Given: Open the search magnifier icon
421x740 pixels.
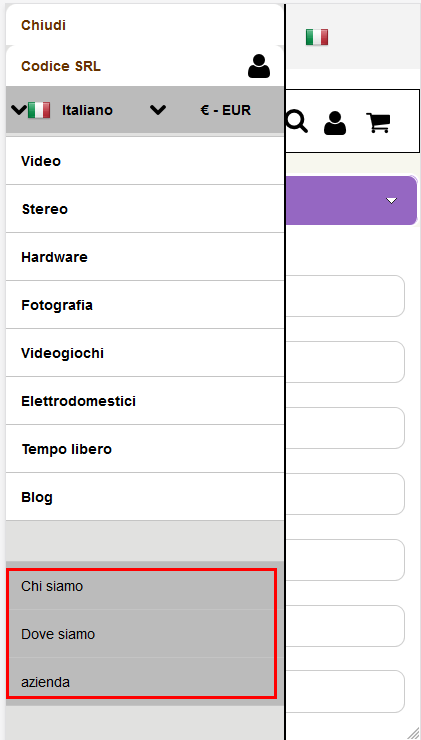Looking at the screenshot, I should (297, 122).
